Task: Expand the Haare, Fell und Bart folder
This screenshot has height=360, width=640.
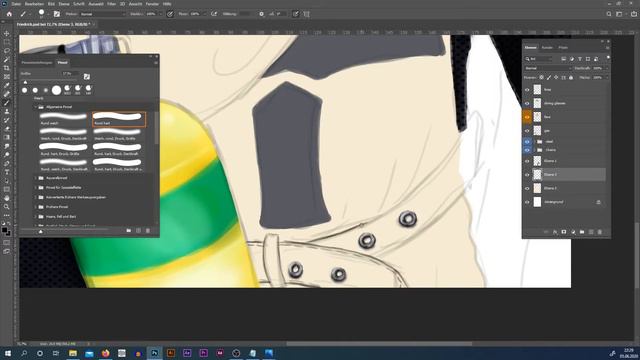Action: pyautogui.click(x=36, y=216)
